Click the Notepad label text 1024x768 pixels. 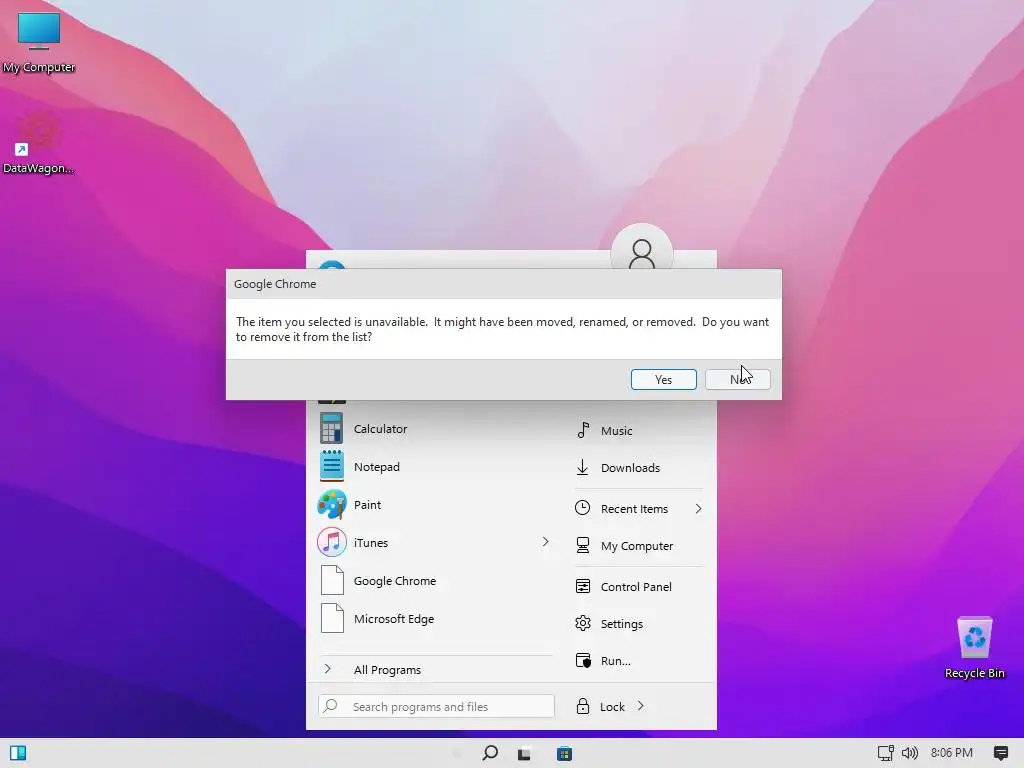point(377,467)
